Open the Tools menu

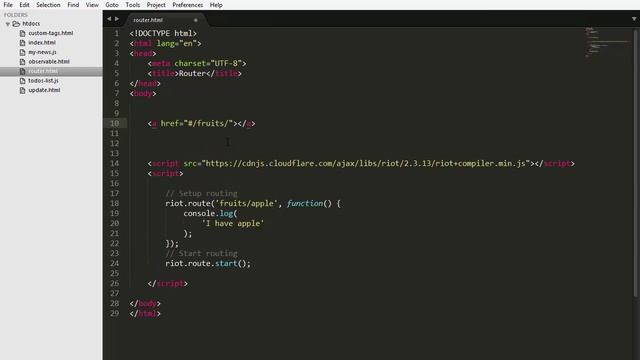click(132, 5)
